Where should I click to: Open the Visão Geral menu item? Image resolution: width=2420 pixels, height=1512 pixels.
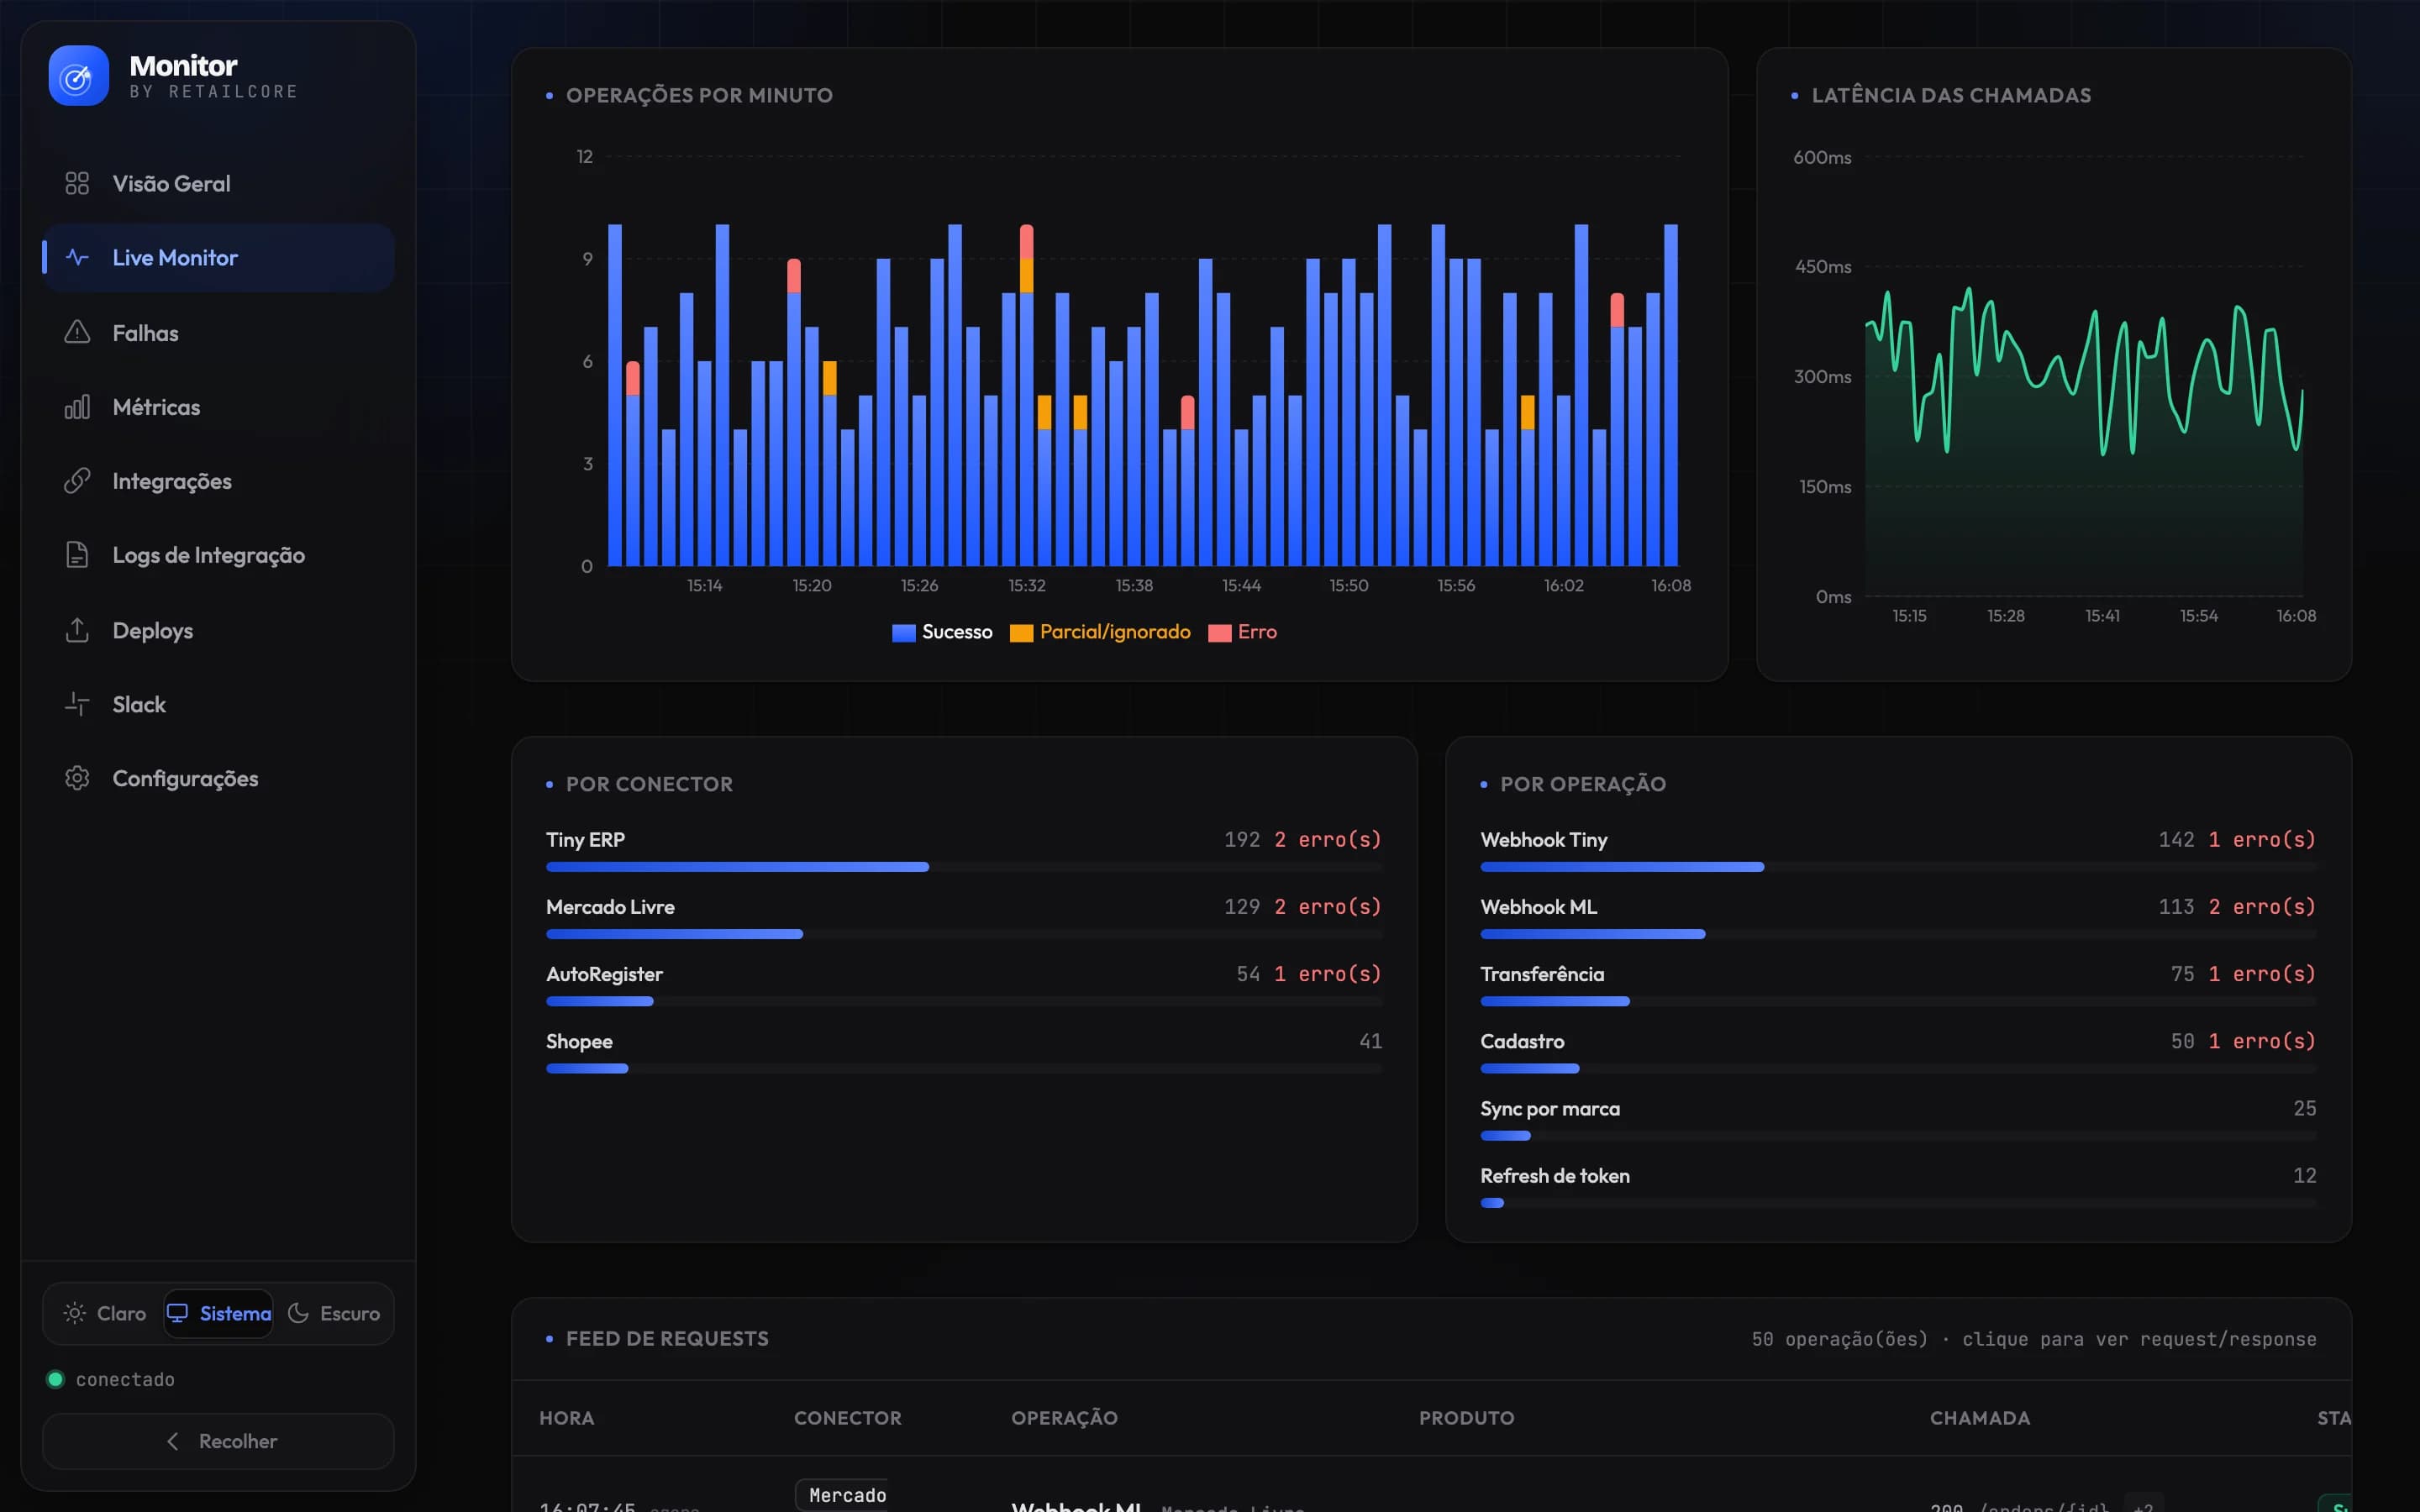click(218, 183)
